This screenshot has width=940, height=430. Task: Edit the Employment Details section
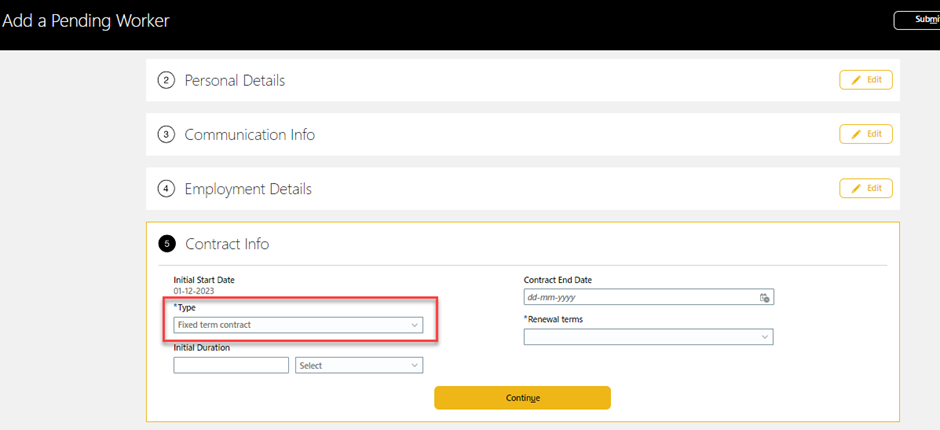[x=866, y=188]
